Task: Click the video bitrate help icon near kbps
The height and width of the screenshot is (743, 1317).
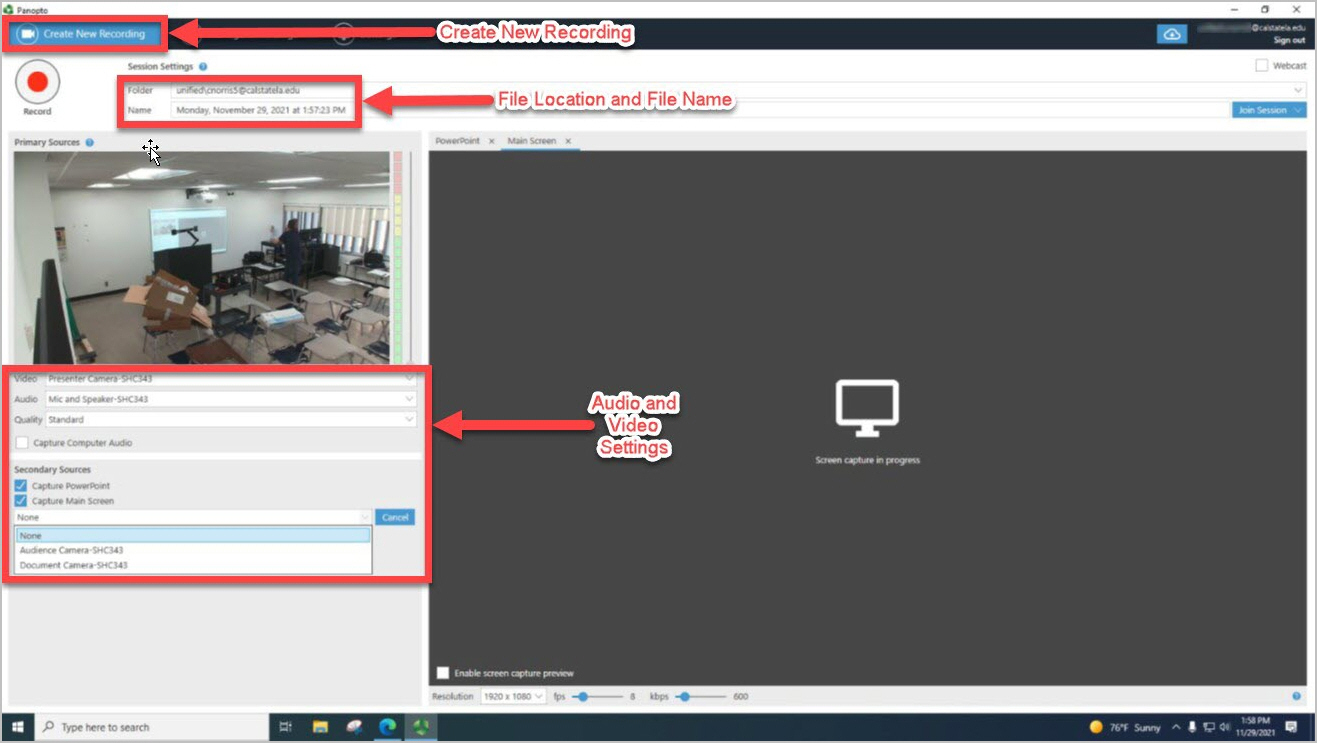Action: (x=1298, y=696)
